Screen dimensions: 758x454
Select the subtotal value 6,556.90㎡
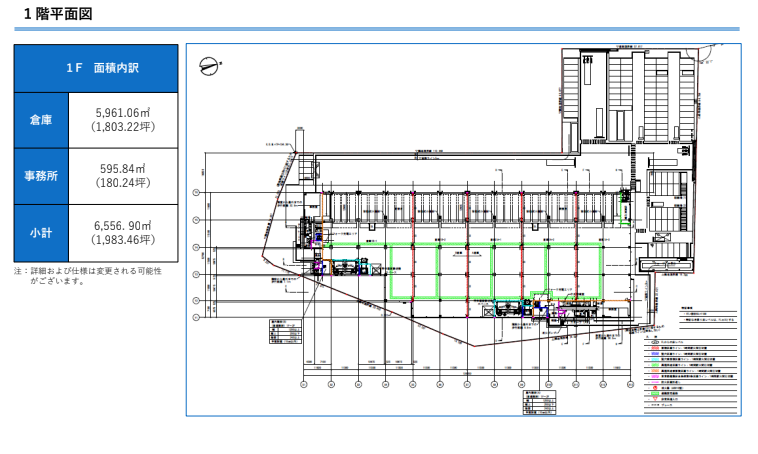click(x=123, y=226)
